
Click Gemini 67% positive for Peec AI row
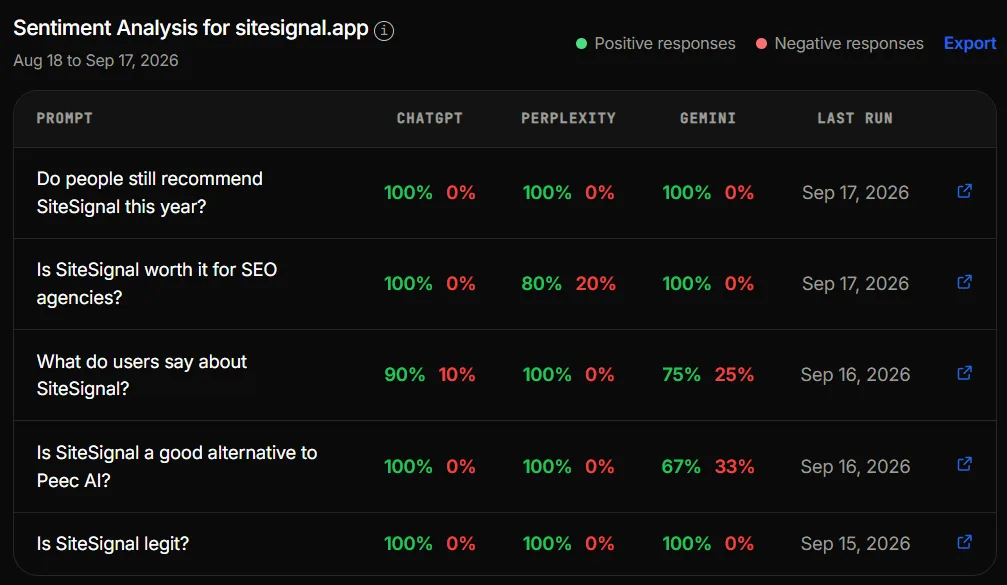[x=681, y=466]
